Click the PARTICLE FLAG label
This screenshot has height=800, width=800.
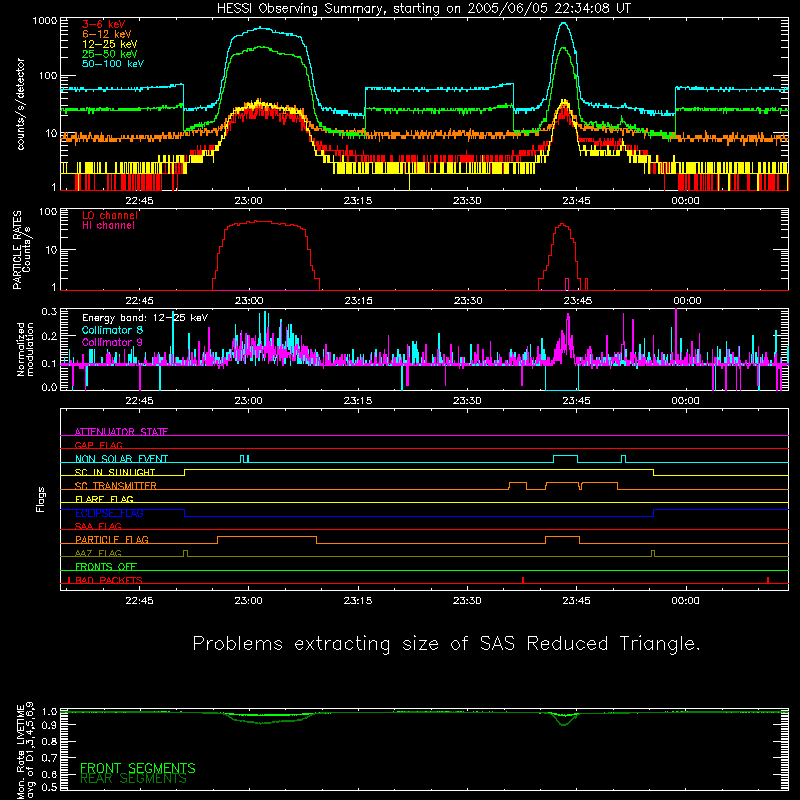[112, 540]
